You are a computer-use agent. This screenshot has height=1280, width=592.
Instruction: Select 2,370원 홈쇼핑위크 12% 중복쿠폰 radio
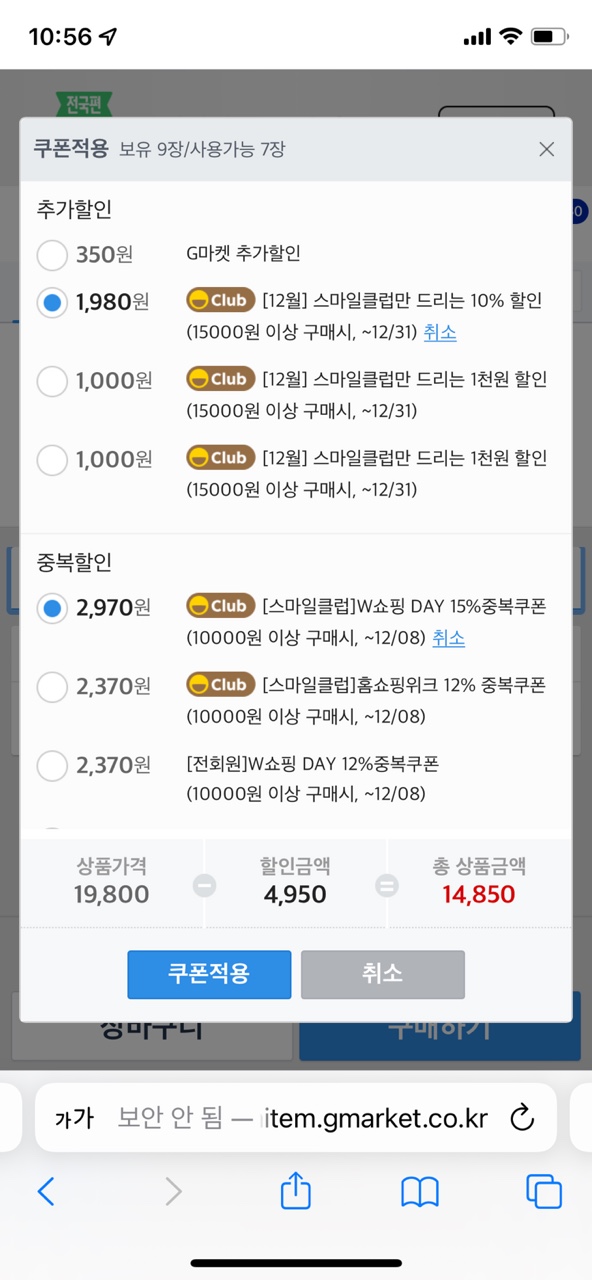52,687
